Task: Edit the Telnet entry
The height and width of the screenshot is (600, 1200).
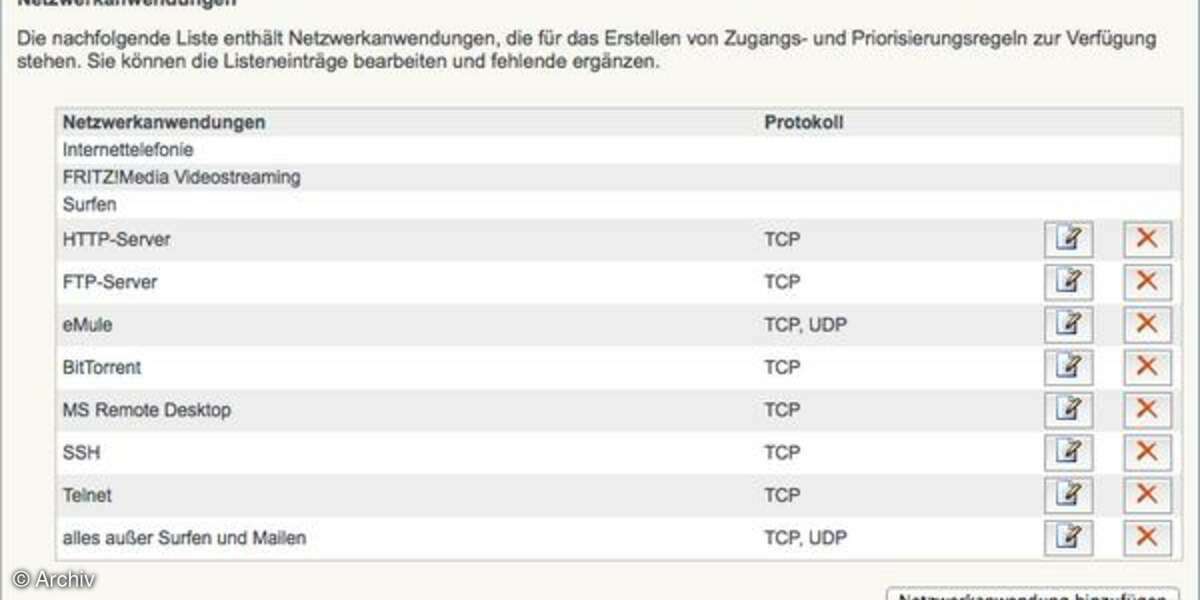Action: 1069,495
